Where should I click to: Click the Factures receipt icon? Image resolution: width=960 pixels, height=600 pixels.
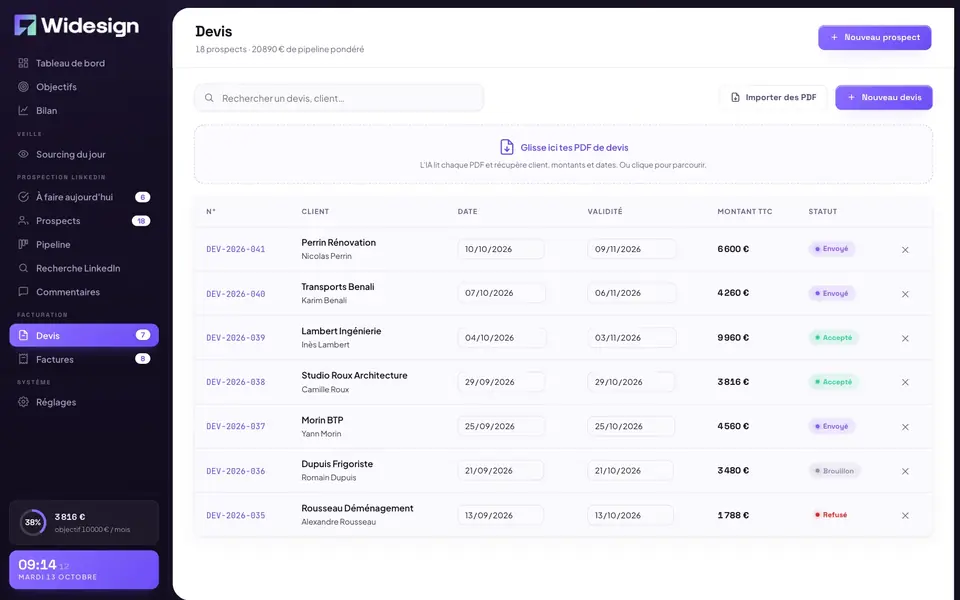(23, 359)
